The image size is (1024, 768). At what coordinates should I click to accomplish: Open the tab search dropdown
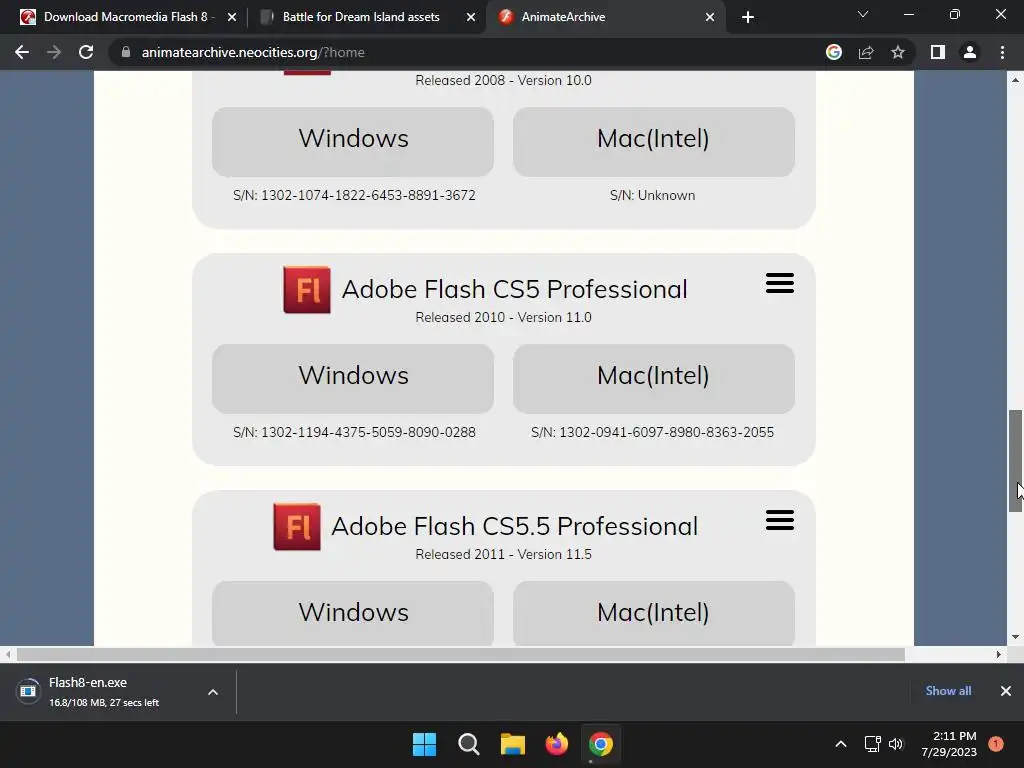click(x=863, y=14)
